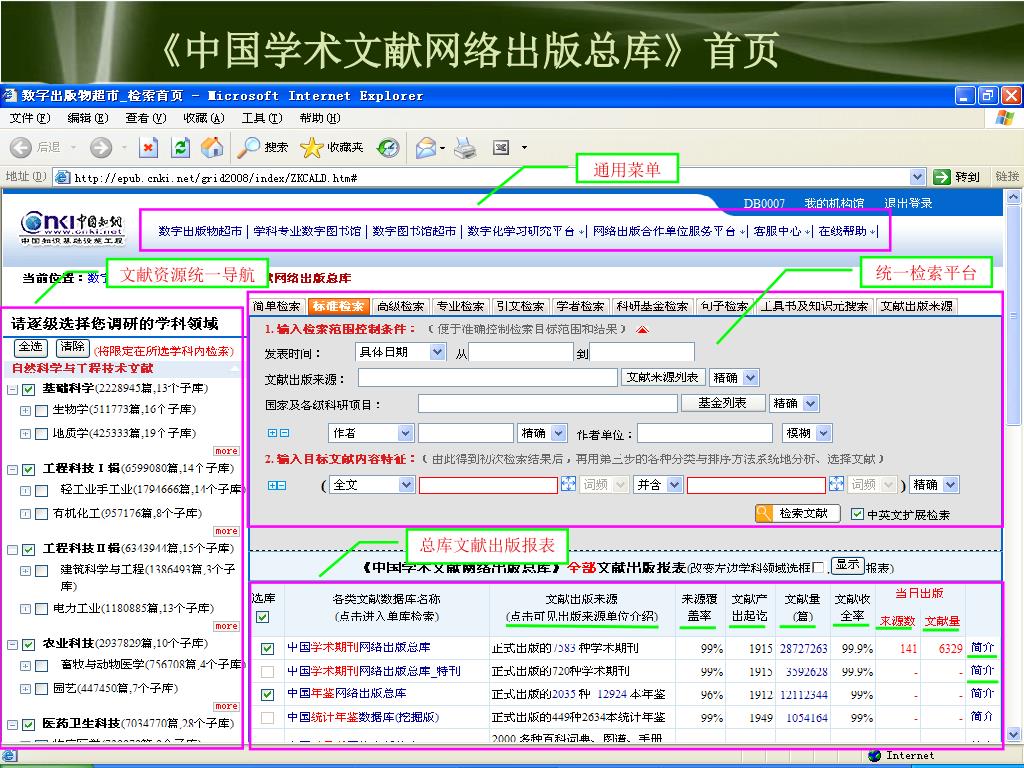Click the 转到 green go arrow
The width and height of the screenshot is (1024, 768).
click(x=942, y=176)
